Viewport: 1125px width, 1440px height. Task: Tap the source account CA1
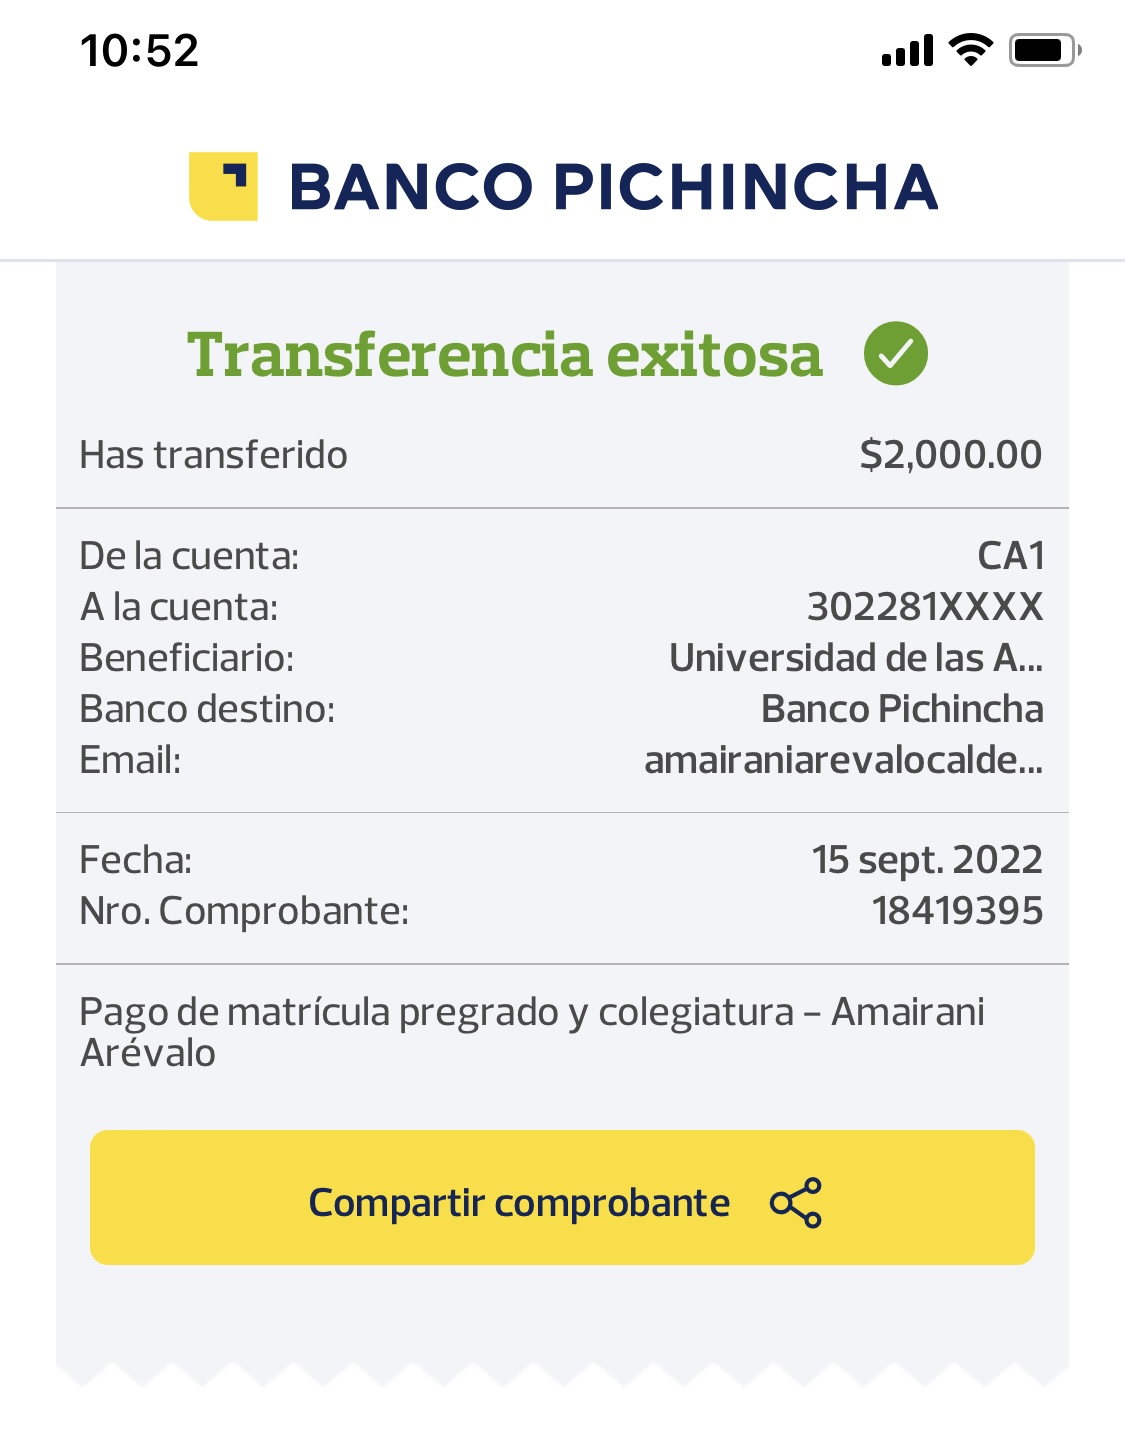tap(1011, 556)
